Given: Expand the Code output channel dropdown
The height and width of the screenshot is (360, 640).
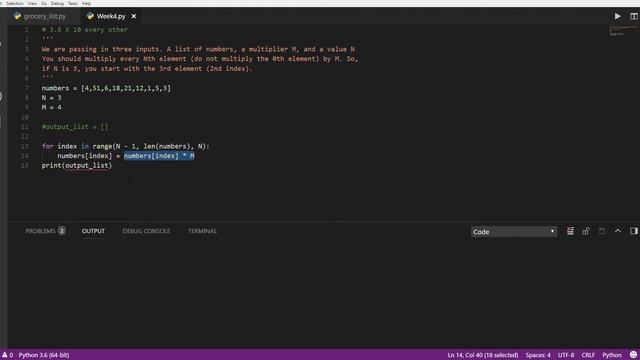Looking at the screenshot, I should 513,231.
